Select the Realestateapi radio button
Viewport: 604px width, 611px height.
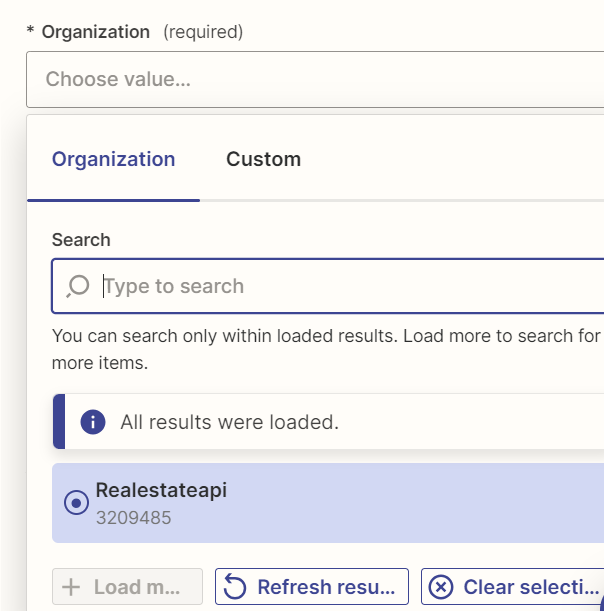click(76, 503)
